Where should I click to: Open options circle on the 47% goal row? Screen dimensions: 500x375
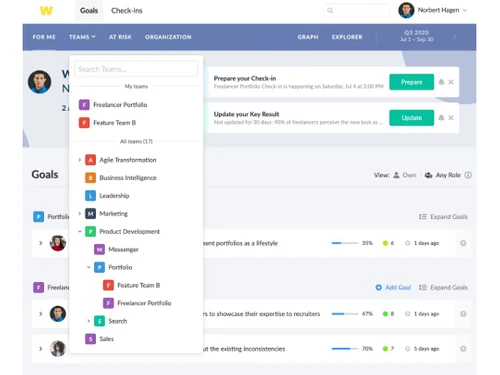(x=463, y=314)
